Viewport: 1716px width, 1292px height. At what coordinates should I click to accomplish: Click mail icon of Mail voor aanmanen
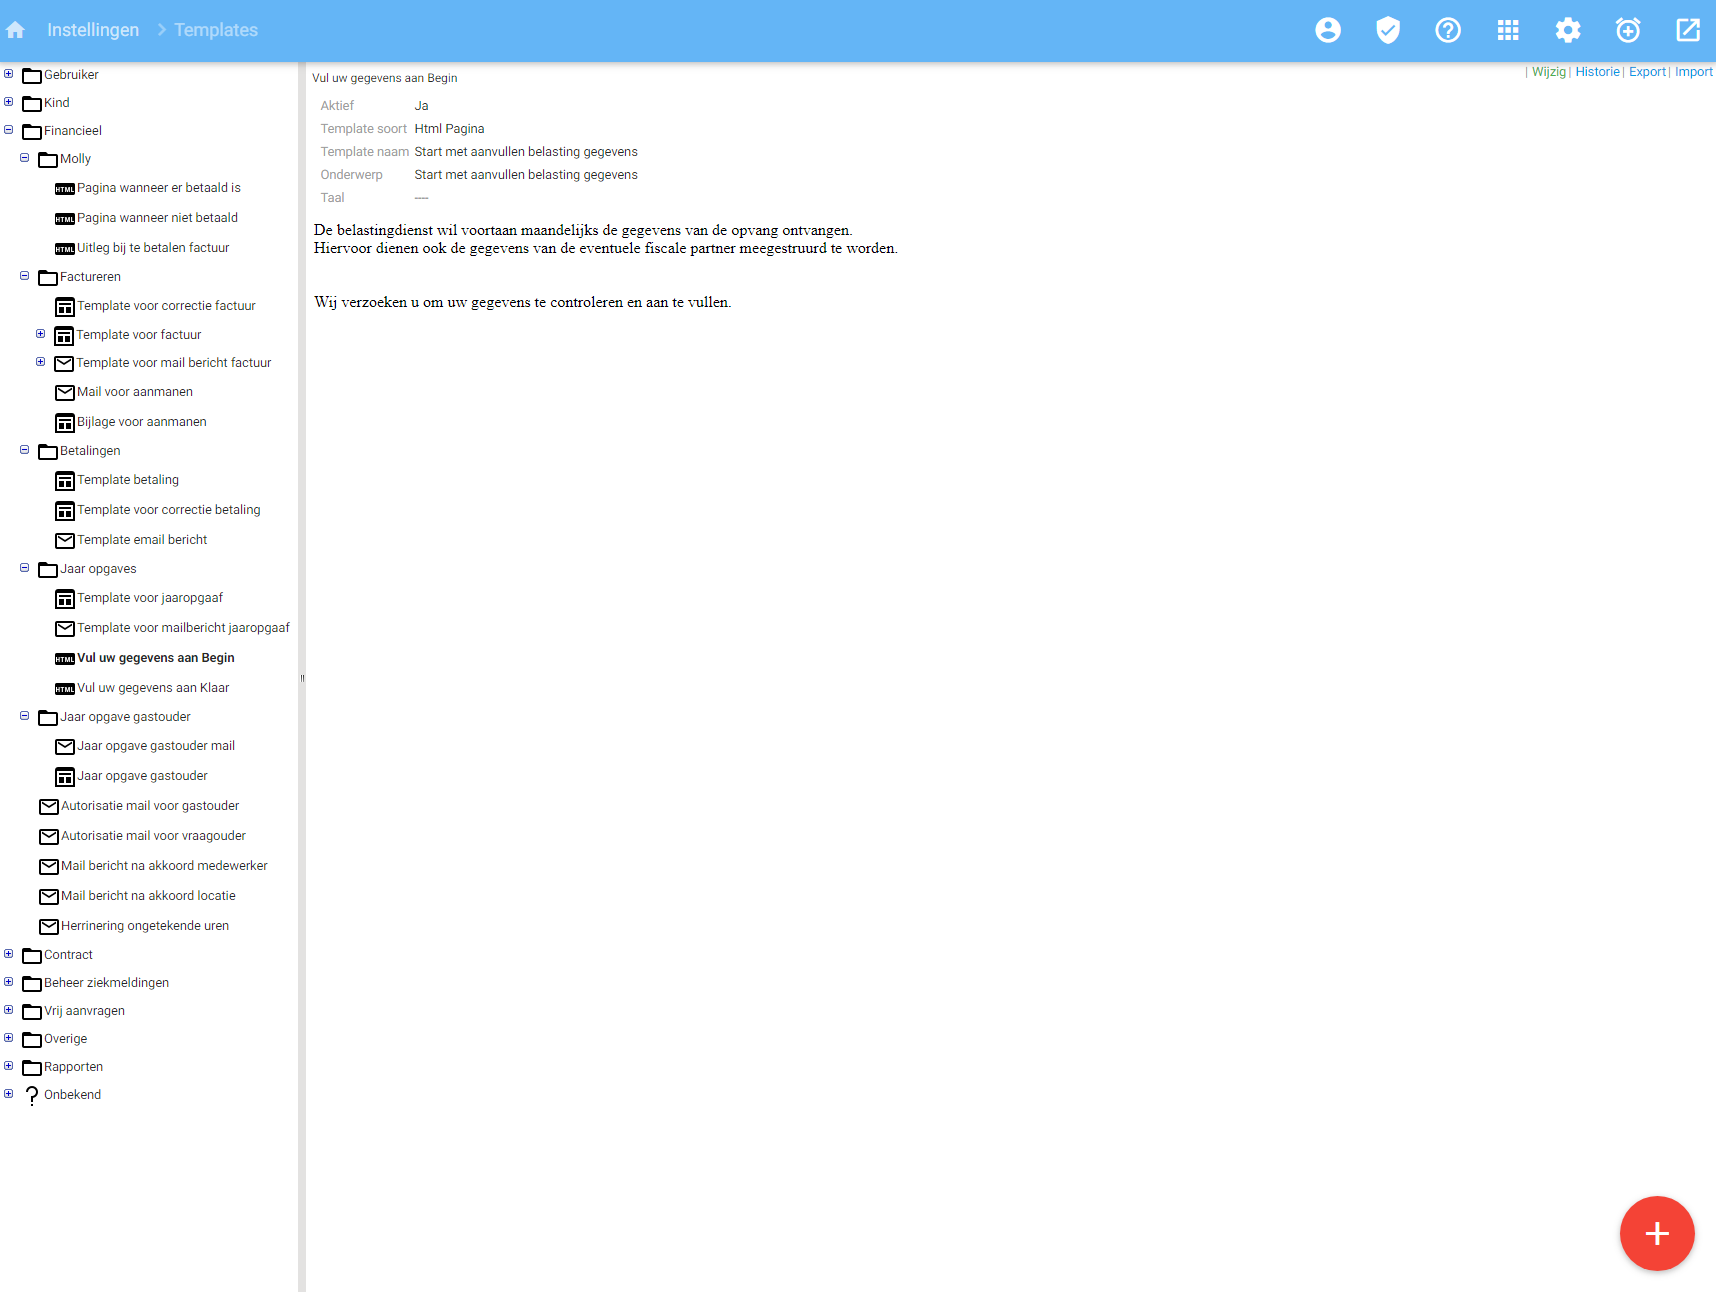click(65, 393)
